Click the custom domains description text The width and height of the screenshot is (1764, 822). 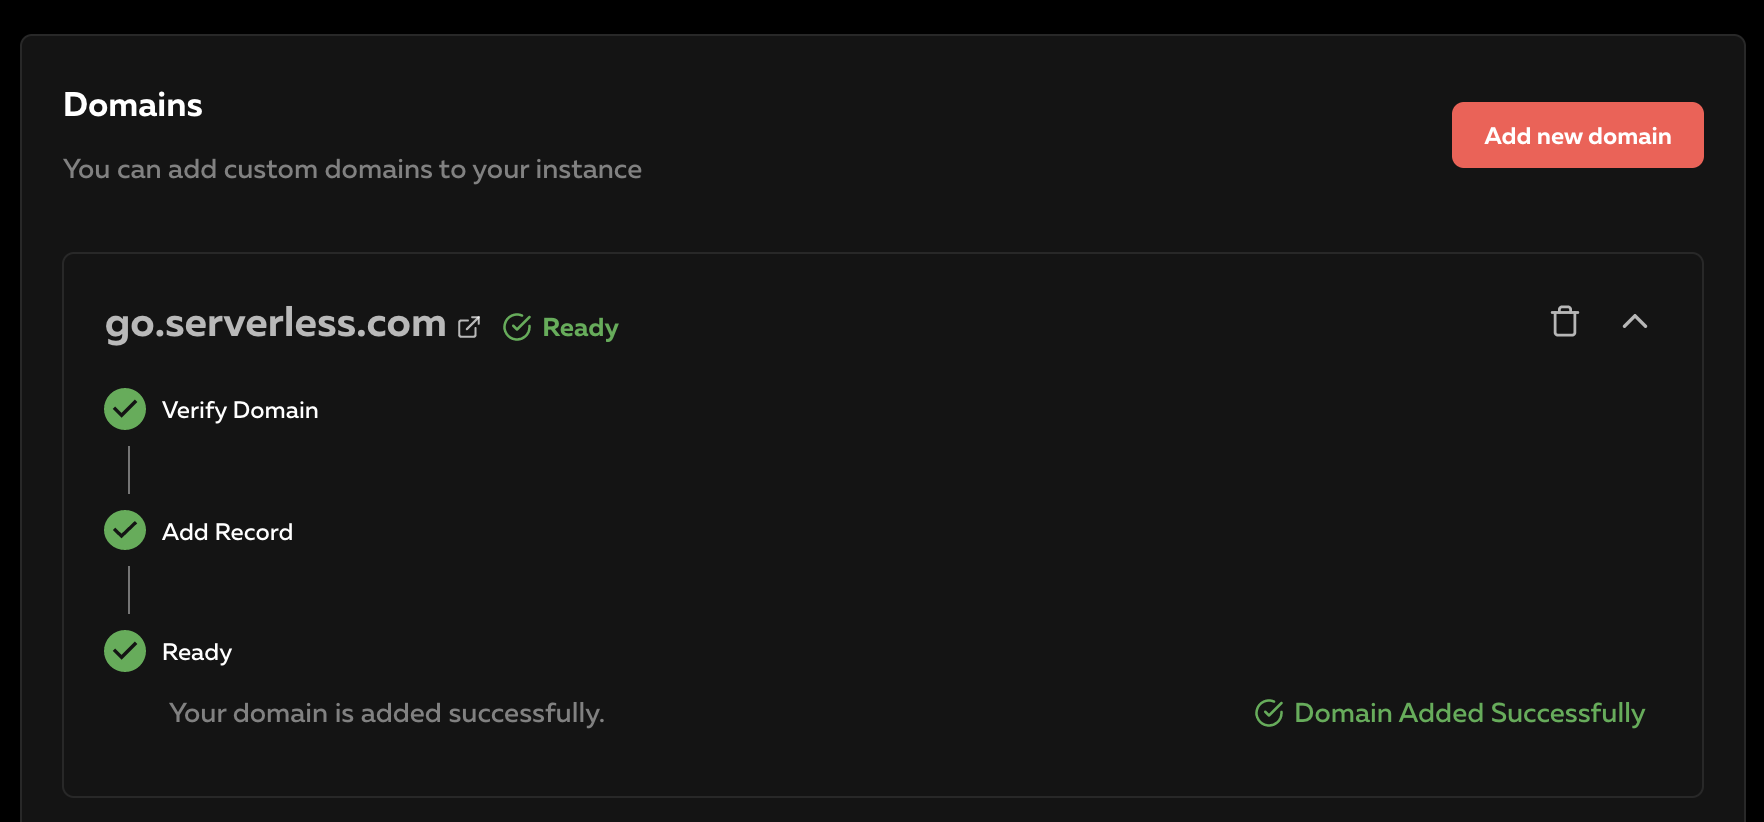point(352,169)
